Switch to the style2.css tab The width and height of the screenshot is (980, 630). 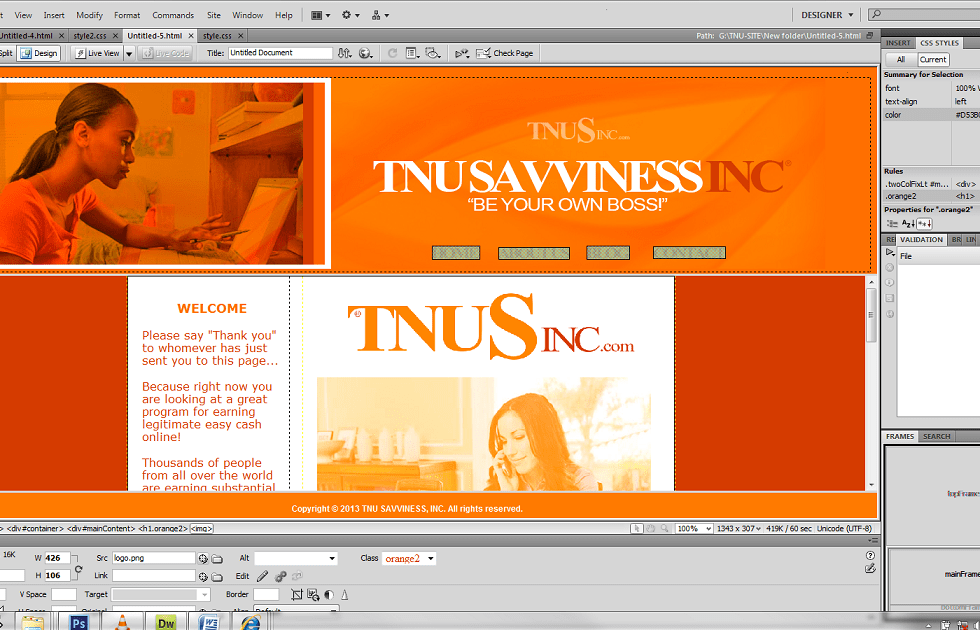90,36
